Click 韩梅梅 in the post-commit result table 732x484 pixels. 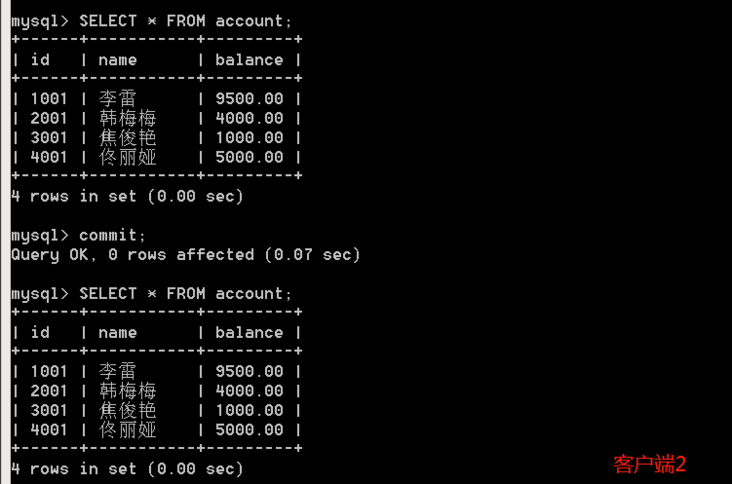pos(127,391)
